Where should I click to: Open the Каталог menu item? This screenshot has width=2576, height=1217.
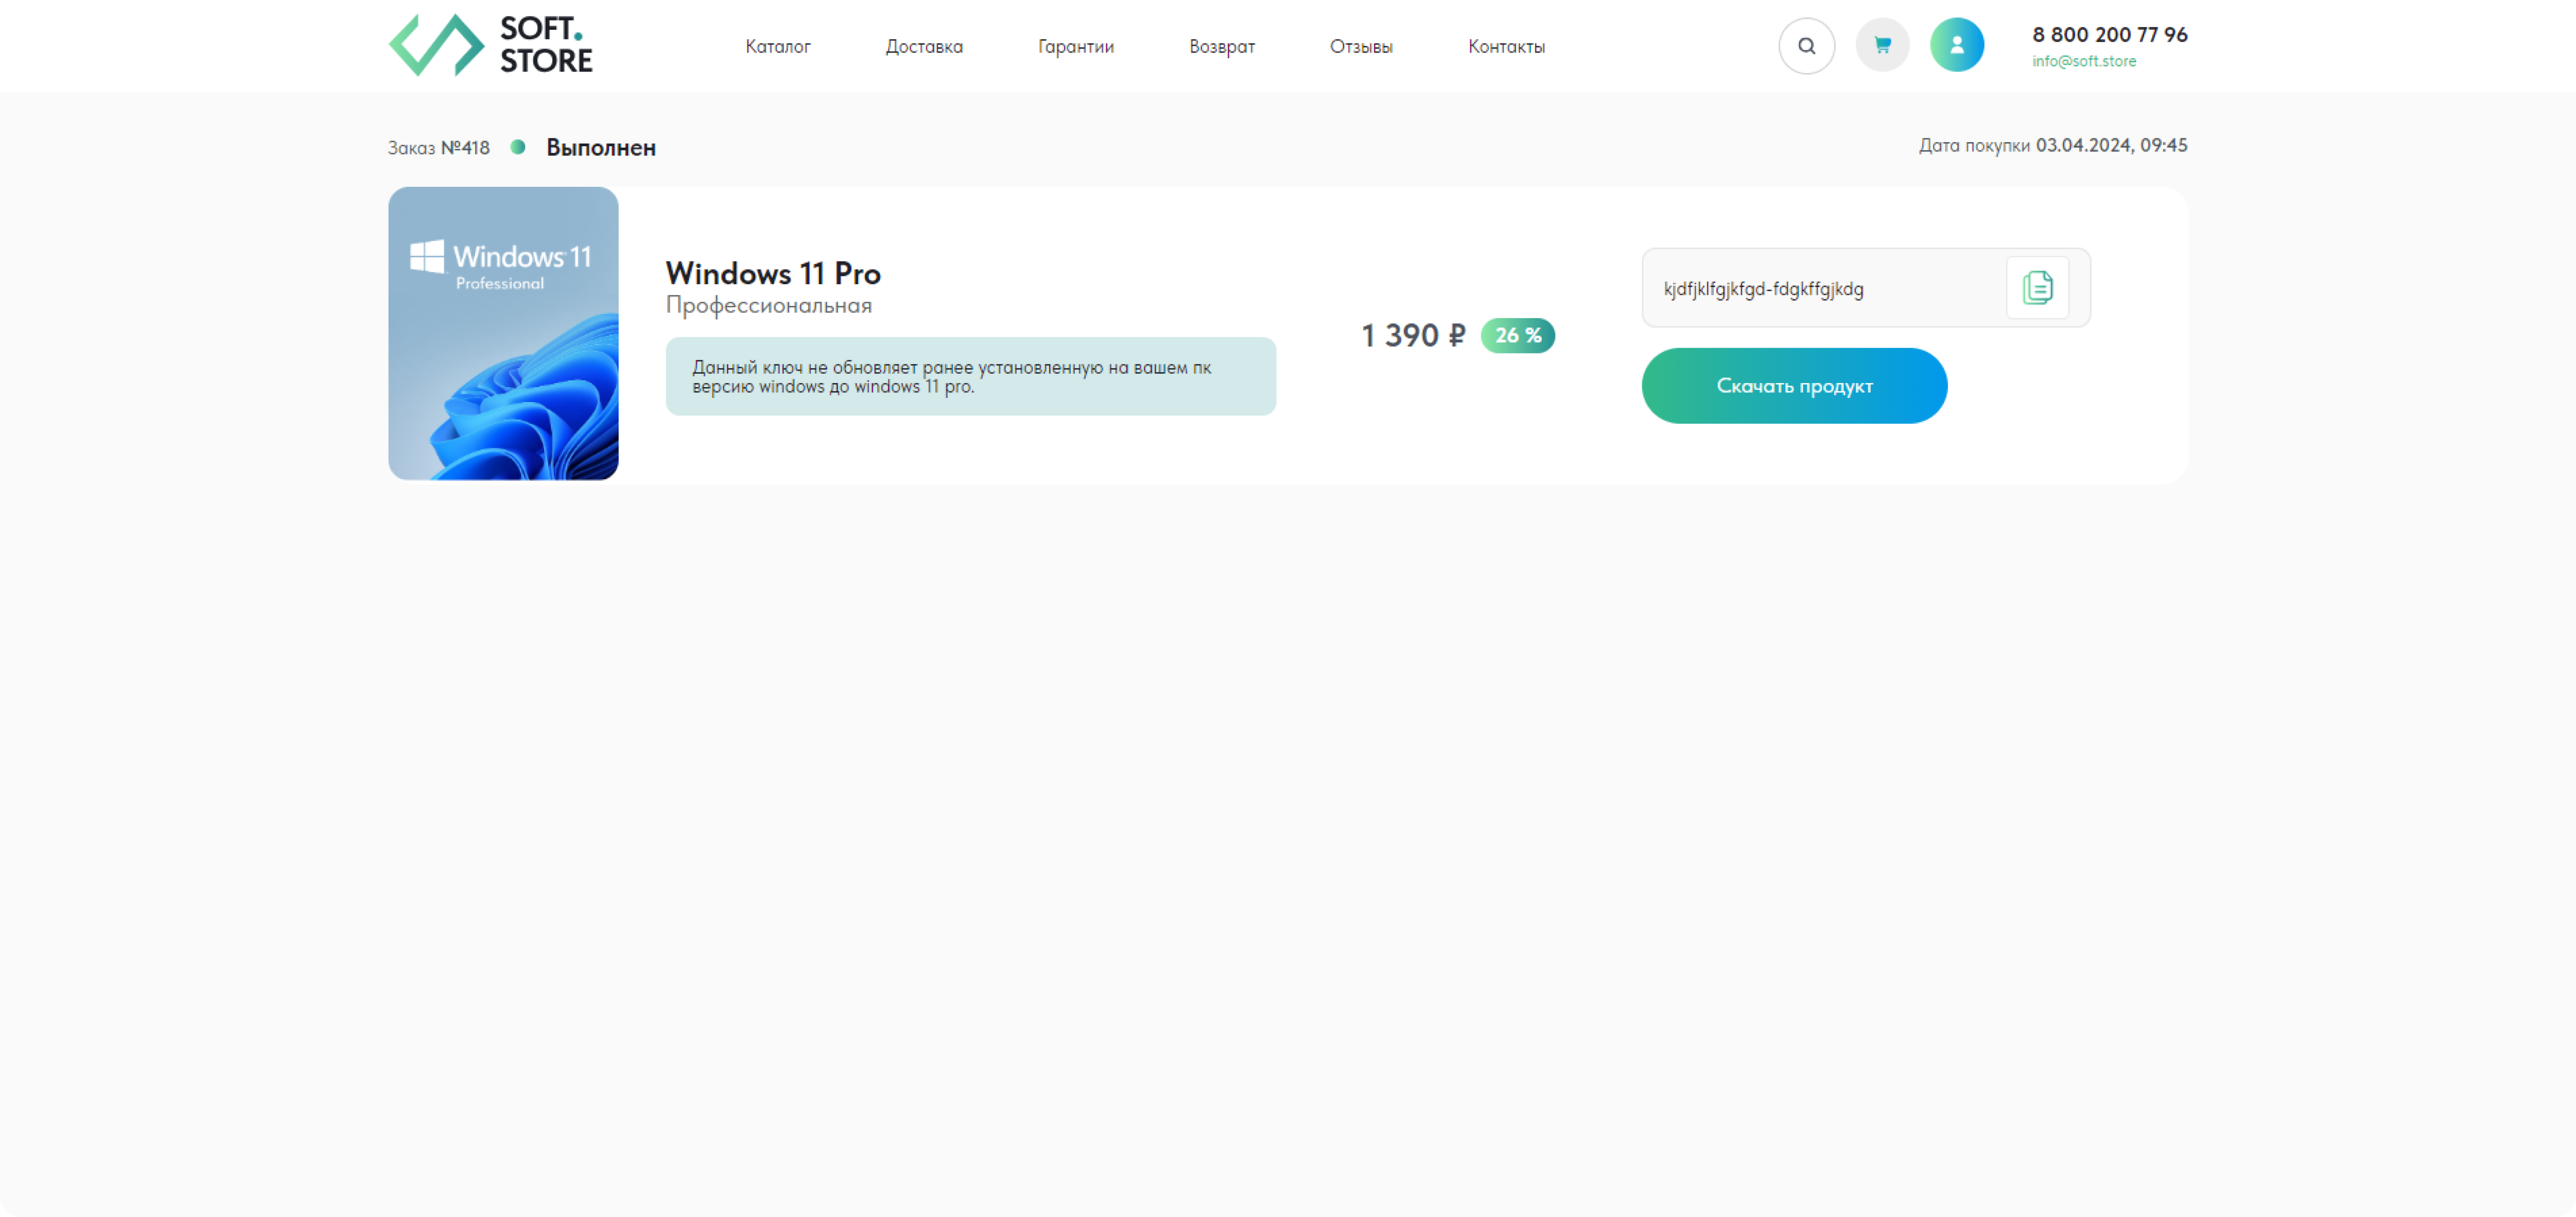coord(777,47)
